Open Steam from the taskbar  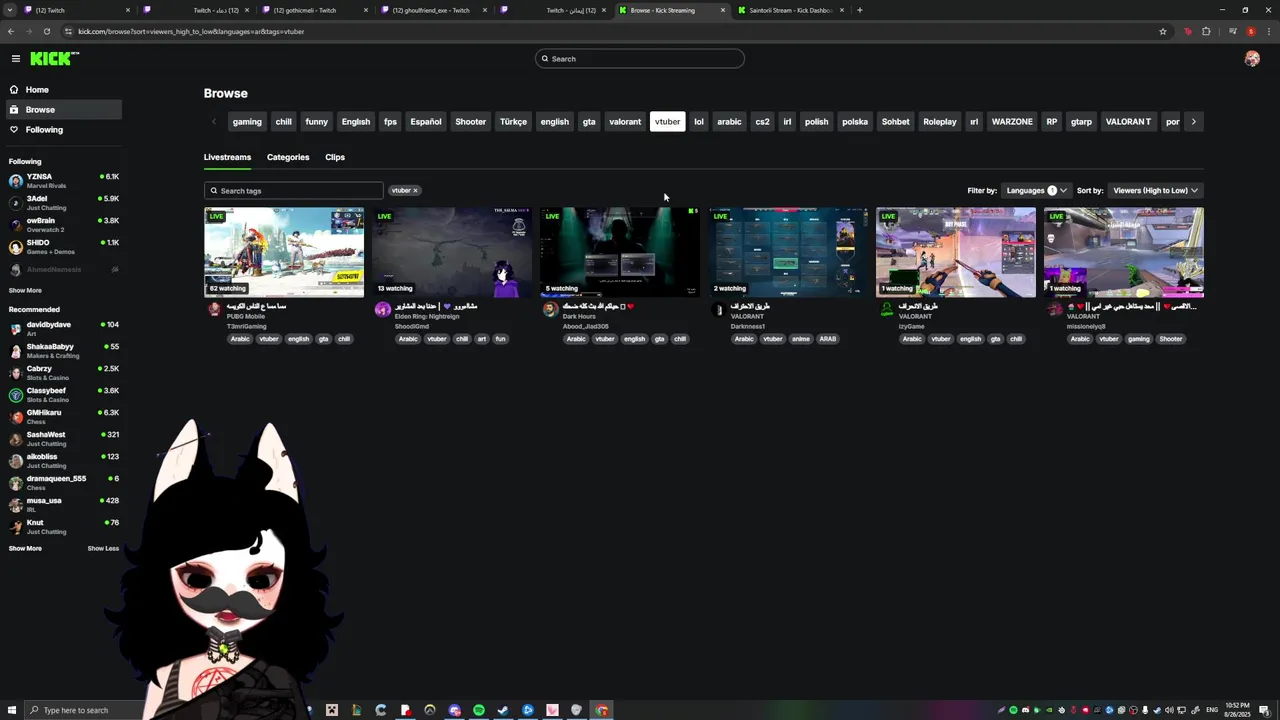(x=503, y=710)
